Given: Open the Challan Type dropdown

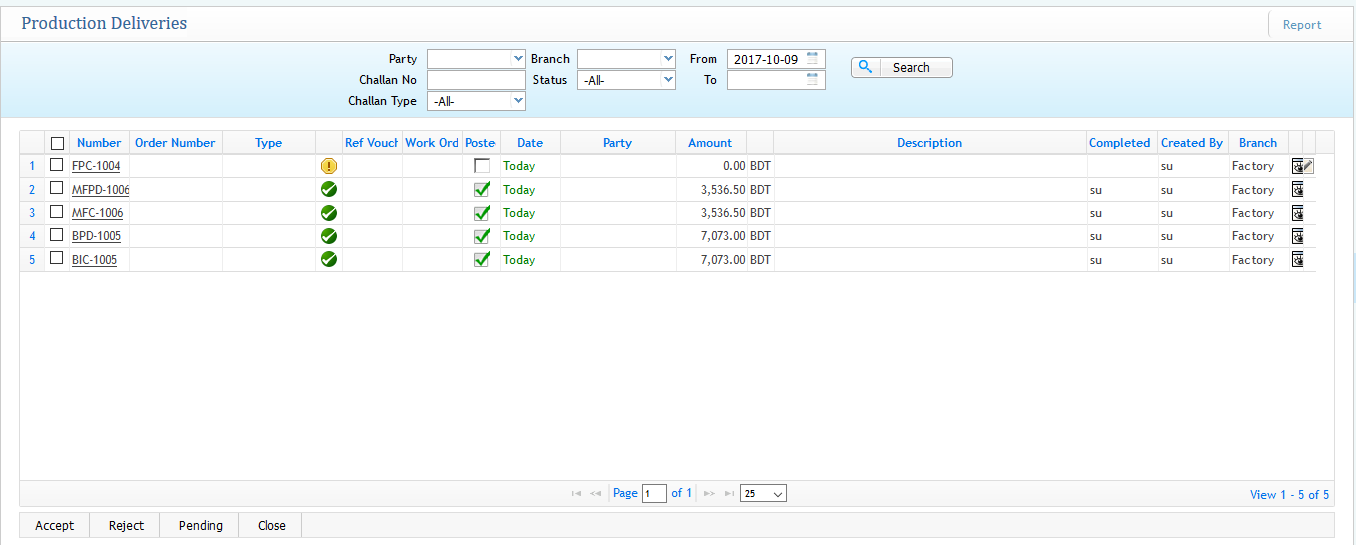Looking at the screenshot, I should [x=476, y=101].
